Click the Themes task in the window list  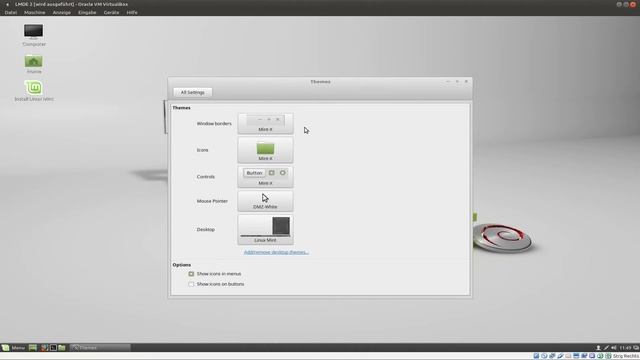100,348
